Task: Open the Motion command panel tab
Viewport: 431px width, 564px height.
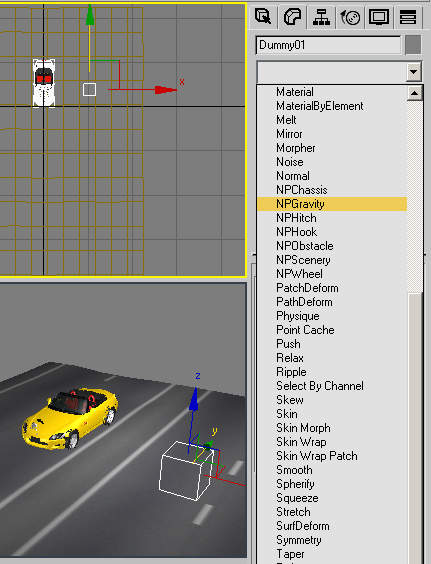Action: [350, 17]
